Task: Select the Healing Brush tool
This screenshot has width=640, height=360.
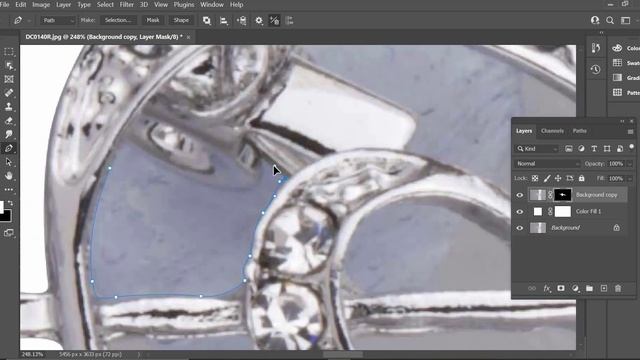Action: [x=9, y=93]
